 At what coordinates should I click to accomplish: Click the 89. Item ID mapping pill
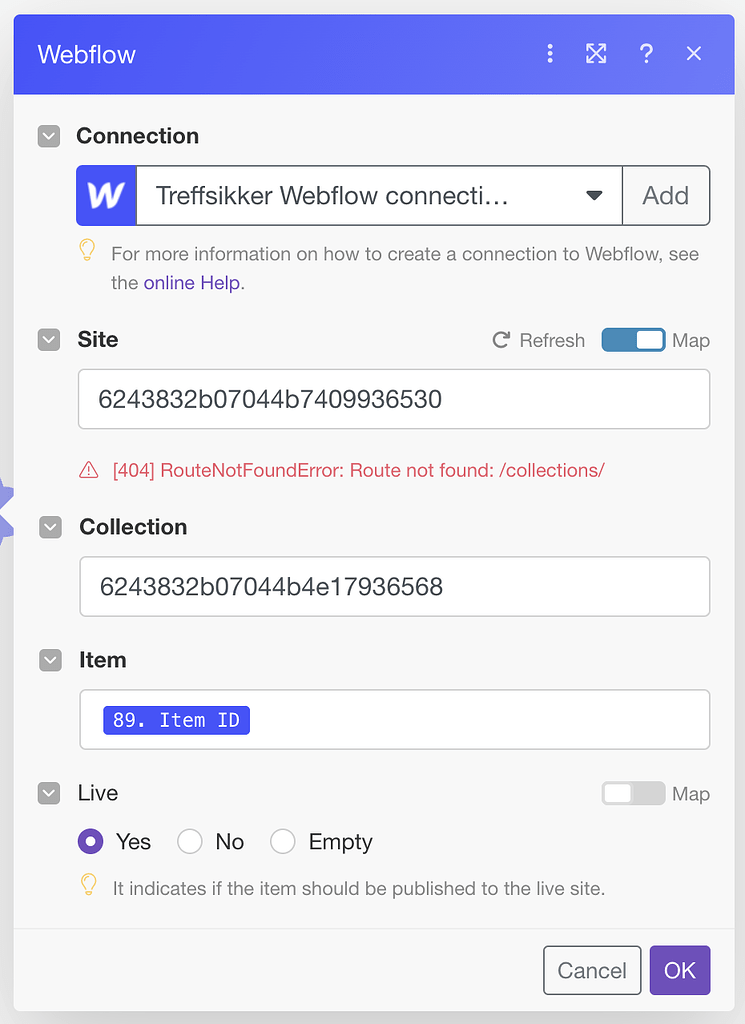coord(176,719)
